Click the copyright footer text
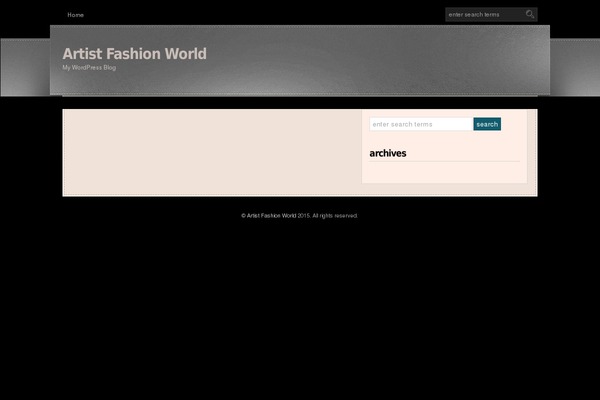The height and width of the screenshot is (400, 600). [x=300, y=216]
